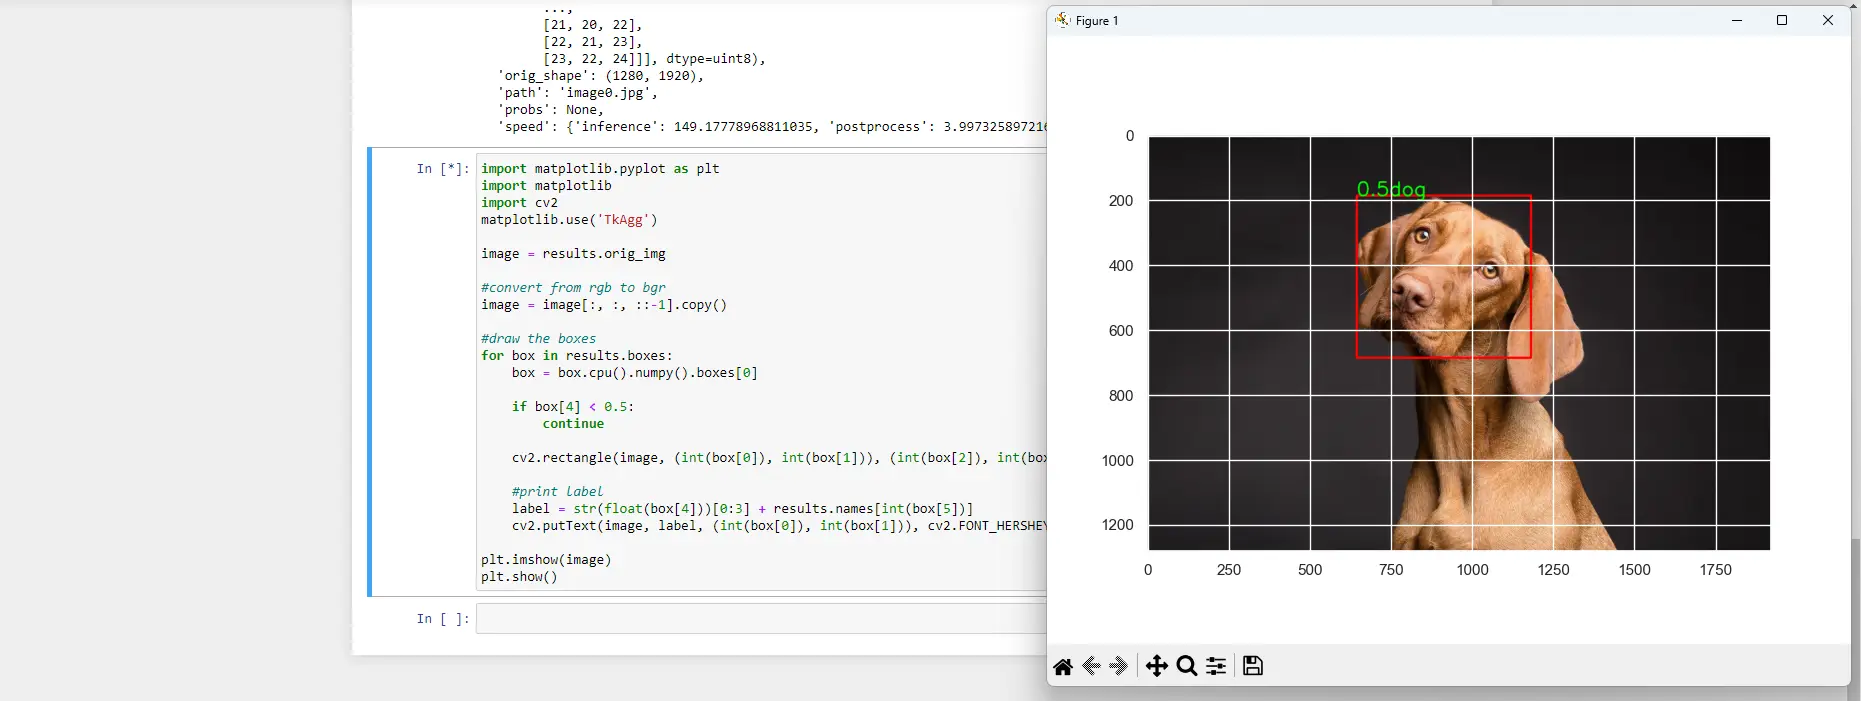The height and width of the screenshot is (701, 1861).
Task: Open the Configure subplots sliders tool
Action: [x=1216, y=666]
